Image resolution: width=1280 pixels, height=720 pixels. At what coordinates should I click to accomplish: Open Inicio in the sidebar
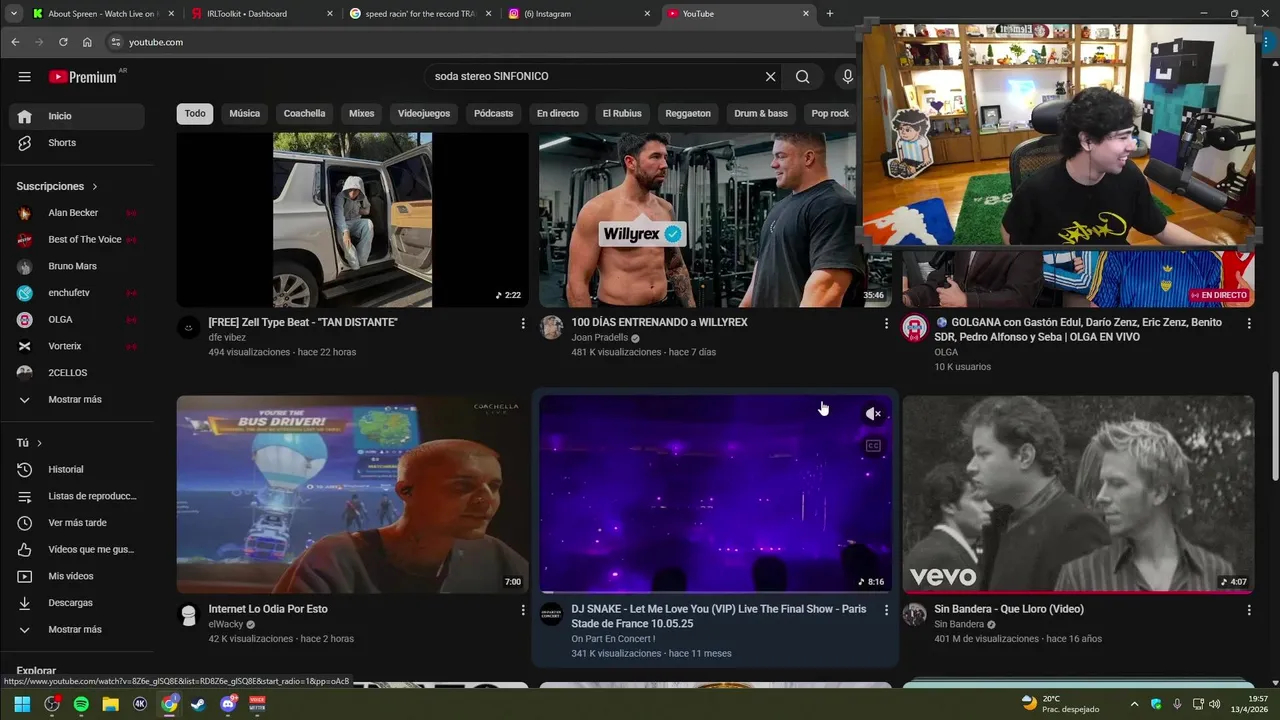[x=76, y=116]
